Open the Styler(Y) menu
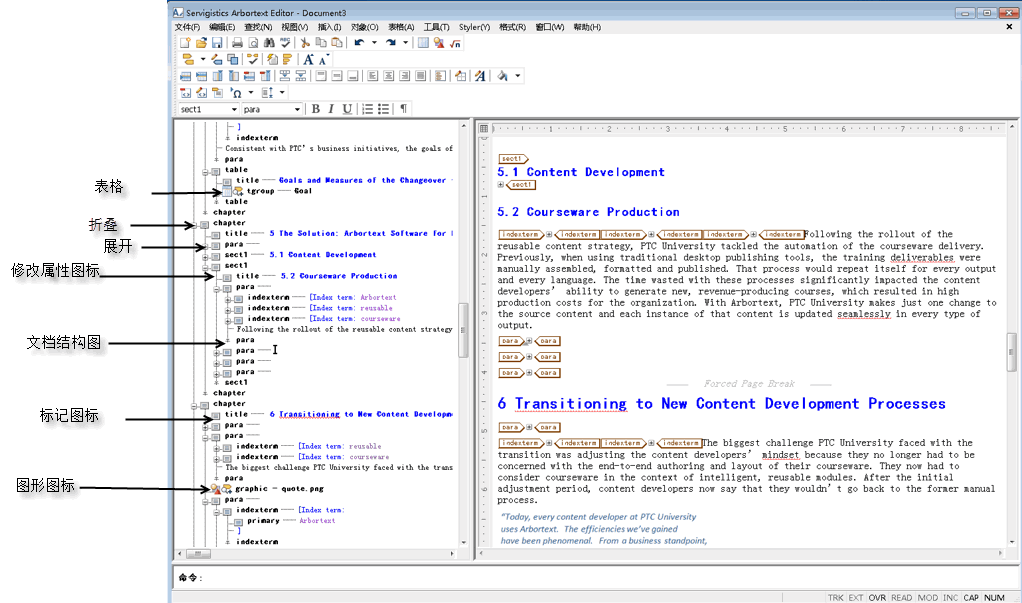 click(474, 27)
